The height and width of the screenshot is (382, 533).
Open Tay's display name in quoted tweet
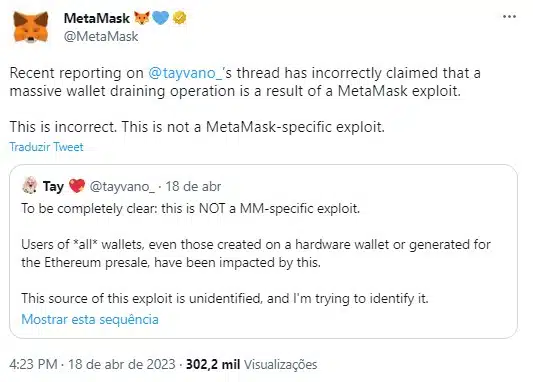click(53, 186)
